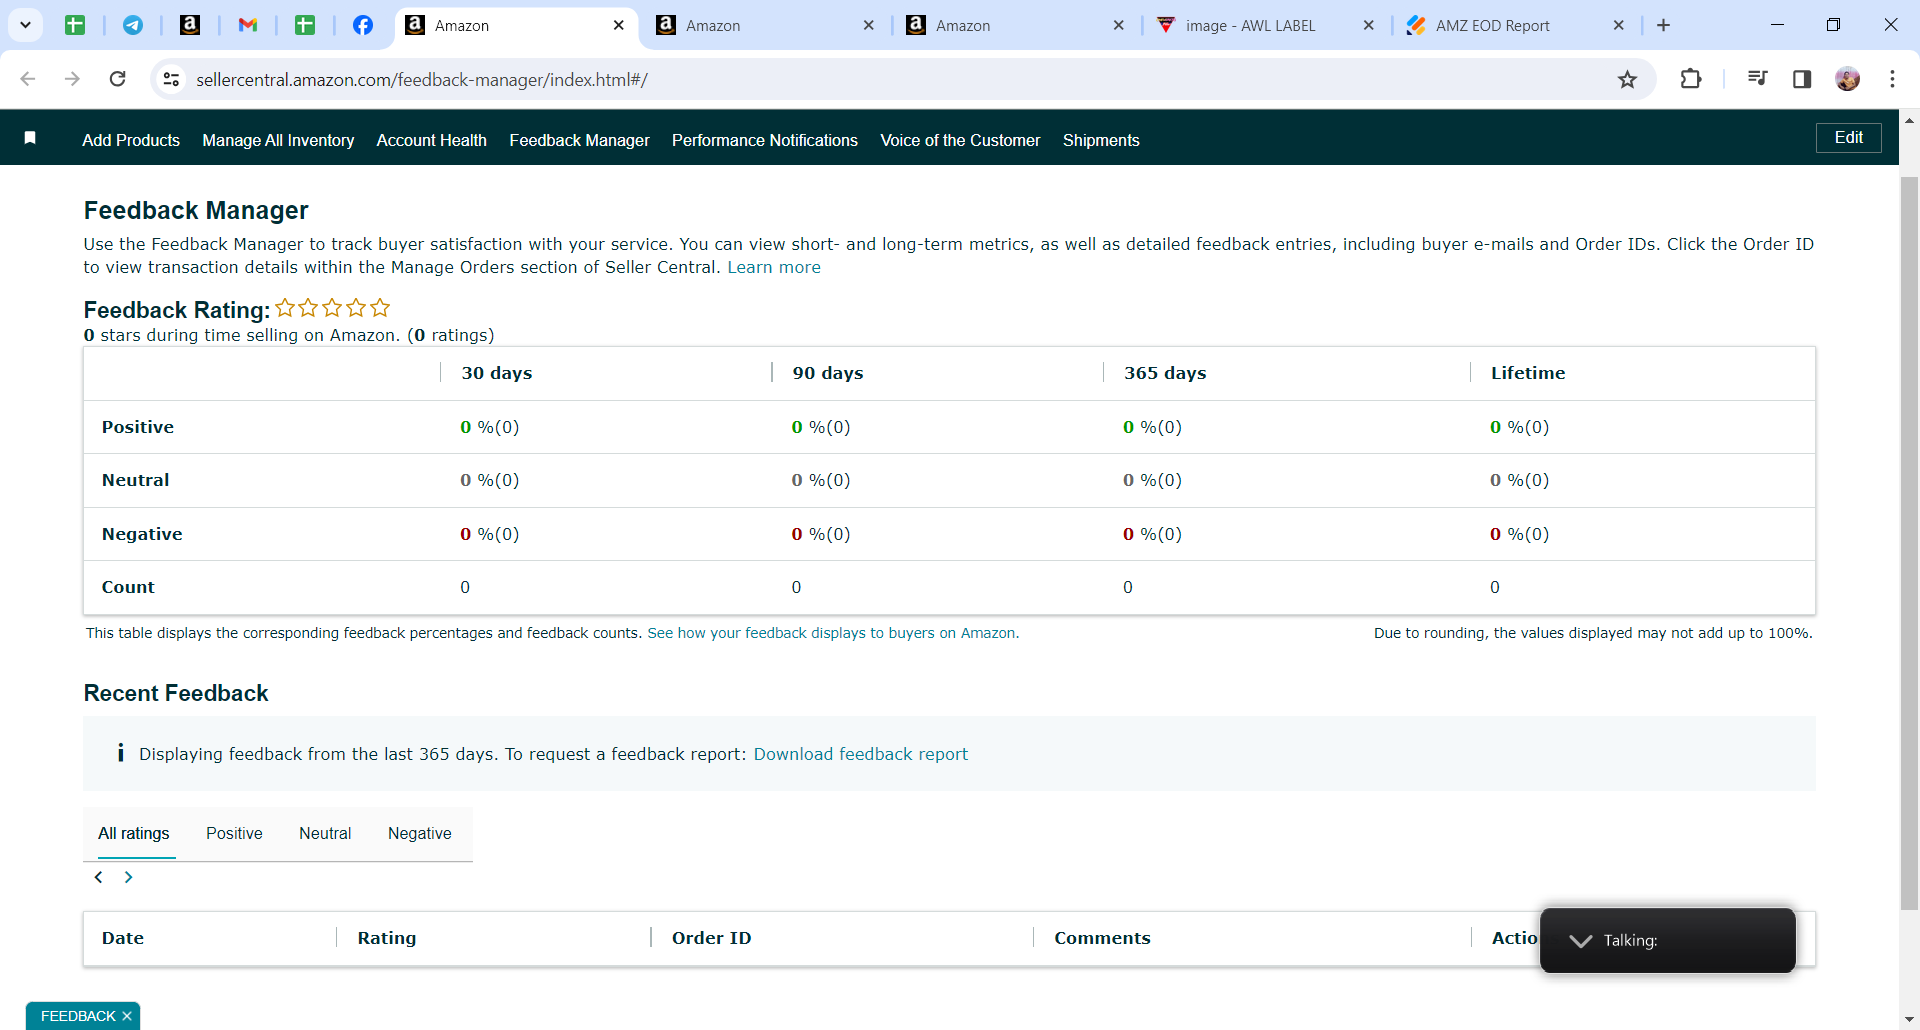Close the image - AWL LABEL tab
Screen dimensions: 1920x1030
click(x=1369, y=26)
